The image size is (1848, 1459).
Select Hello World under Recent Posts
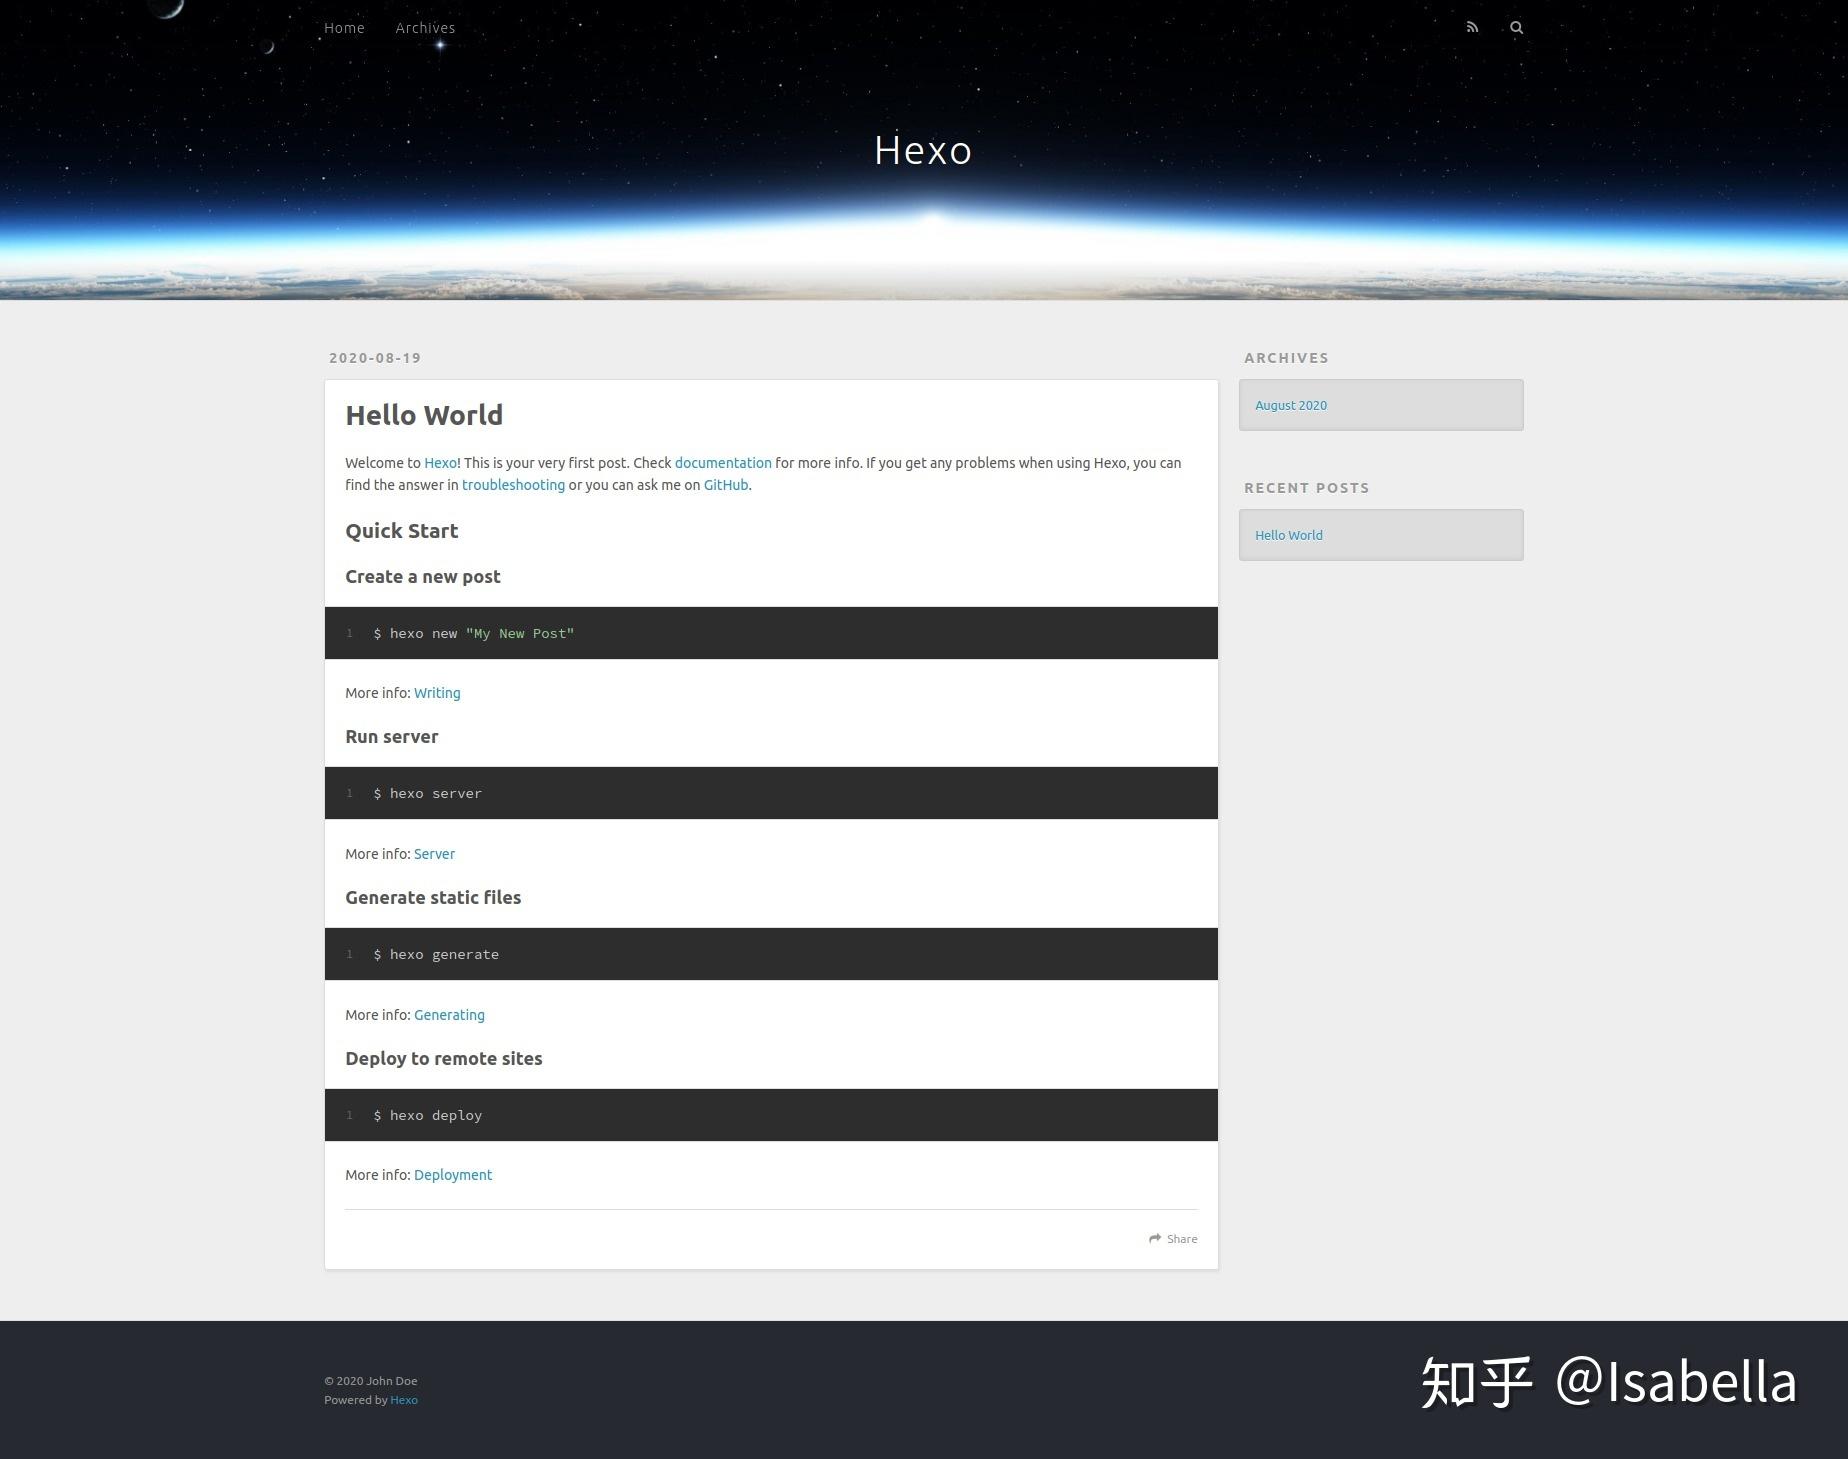(1288, 535)
